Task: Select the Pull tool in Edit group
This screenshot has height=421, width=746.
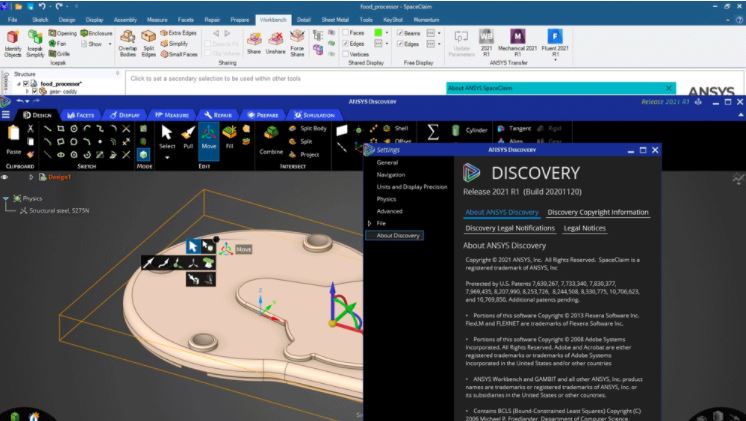Action: [x=187, y=137]
